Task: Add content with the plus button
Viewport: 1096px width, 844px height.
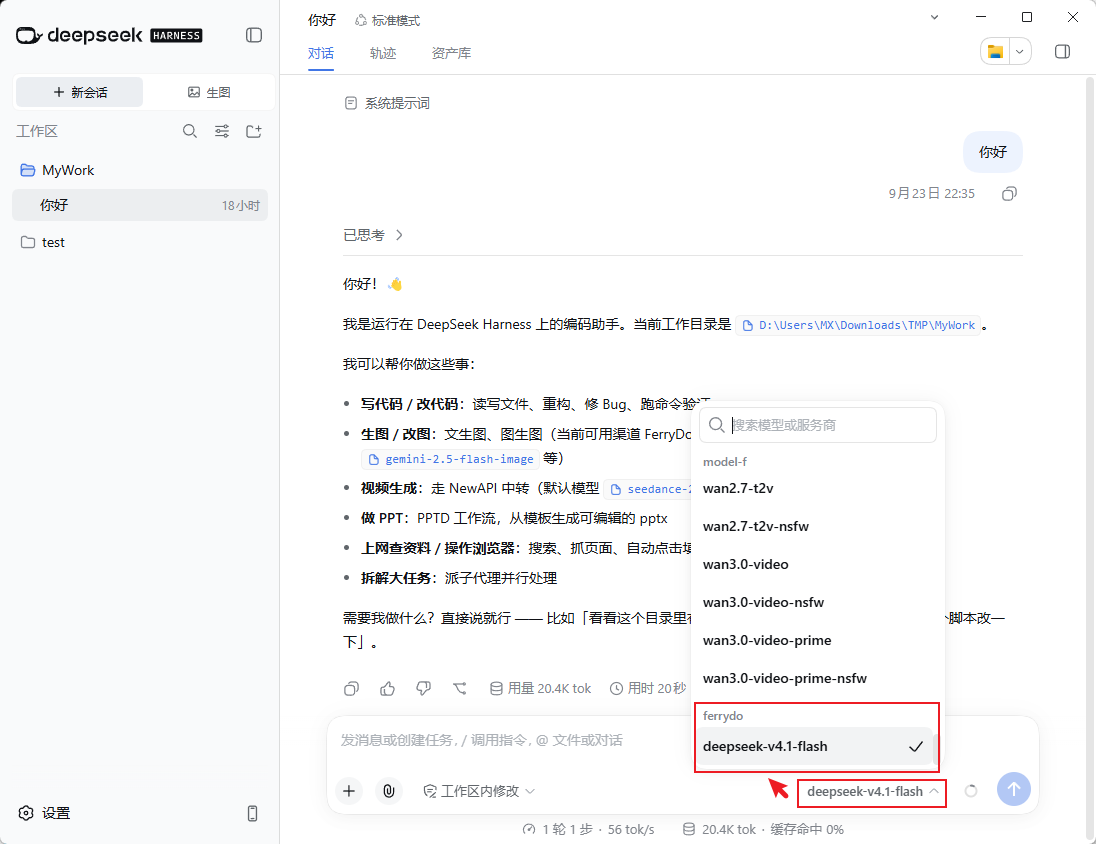Action: tap(349, 791)
